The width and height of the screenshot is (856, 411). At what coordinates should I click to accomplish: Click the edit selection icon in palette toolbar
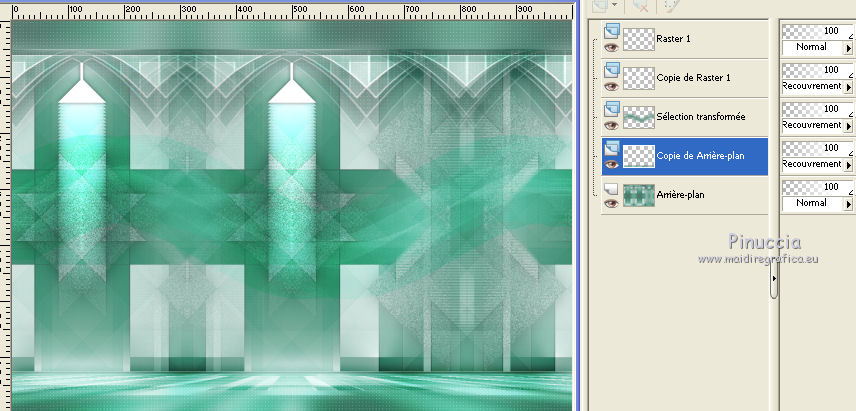point(670,5)
